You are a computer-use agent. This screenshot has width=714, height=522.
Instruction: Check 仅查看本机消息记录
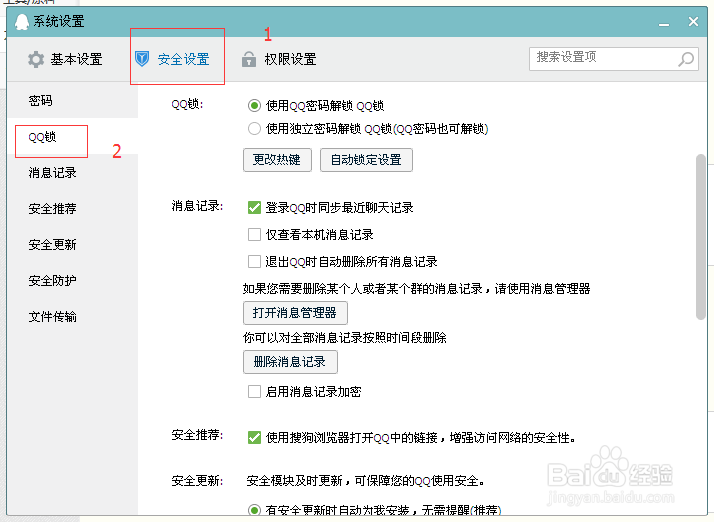pos(254,235)
